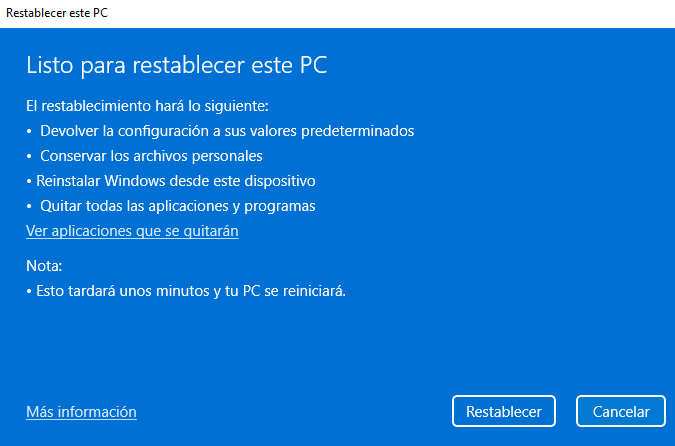Click the 'Listo para restablecer este PC' heading

176,66
